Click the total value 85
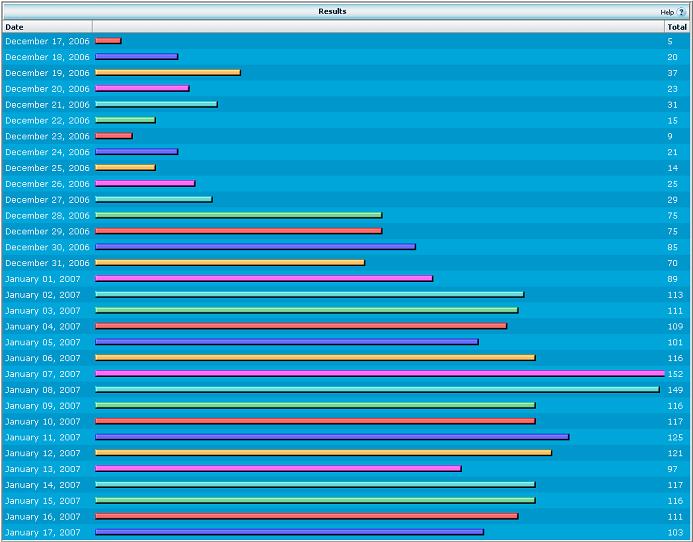This screenshot has width=693, height=542. point(673,247)
